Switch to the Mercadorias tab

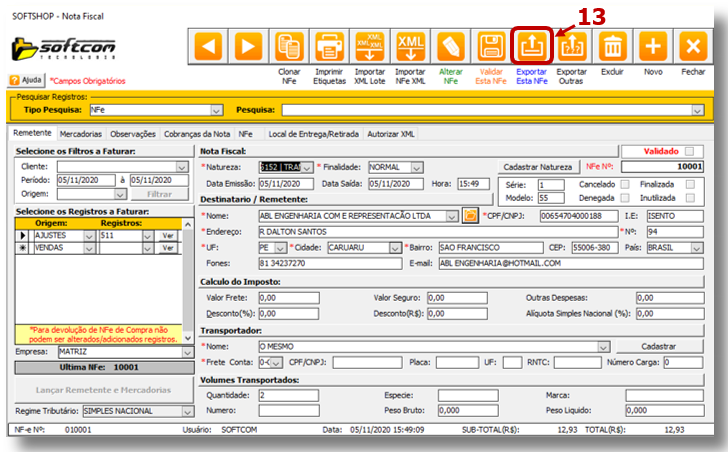tap(80, 133)
